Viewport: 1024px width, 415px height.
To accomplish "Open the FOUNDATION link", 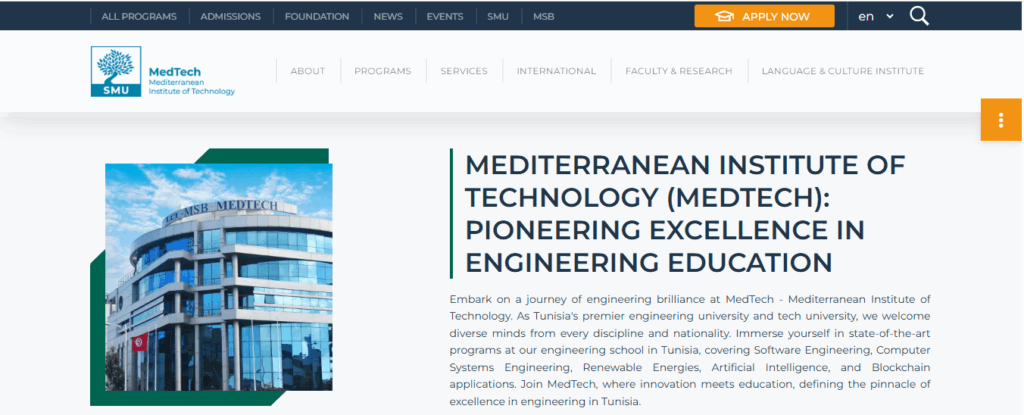I will (317, 17).
